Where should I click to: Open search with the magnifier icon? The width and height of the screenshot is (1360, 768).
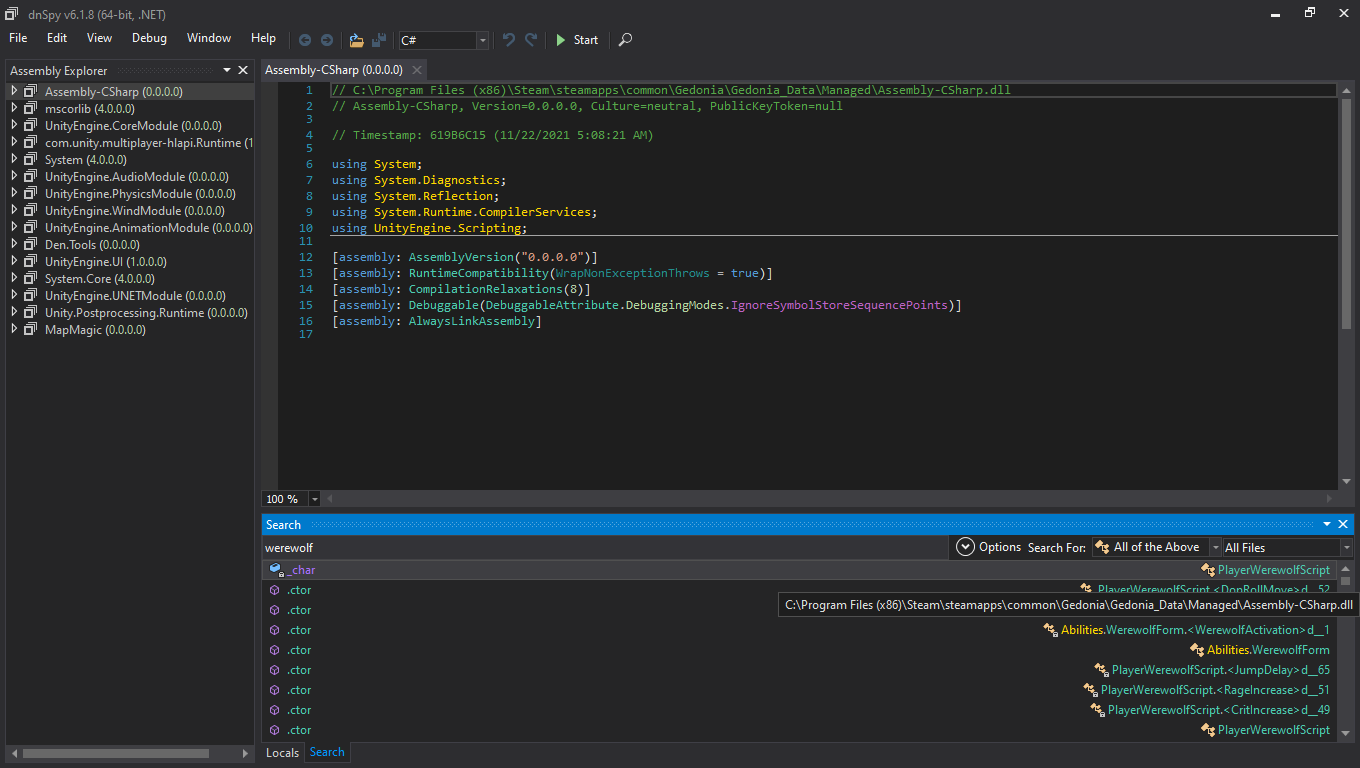tap(625, 40)
